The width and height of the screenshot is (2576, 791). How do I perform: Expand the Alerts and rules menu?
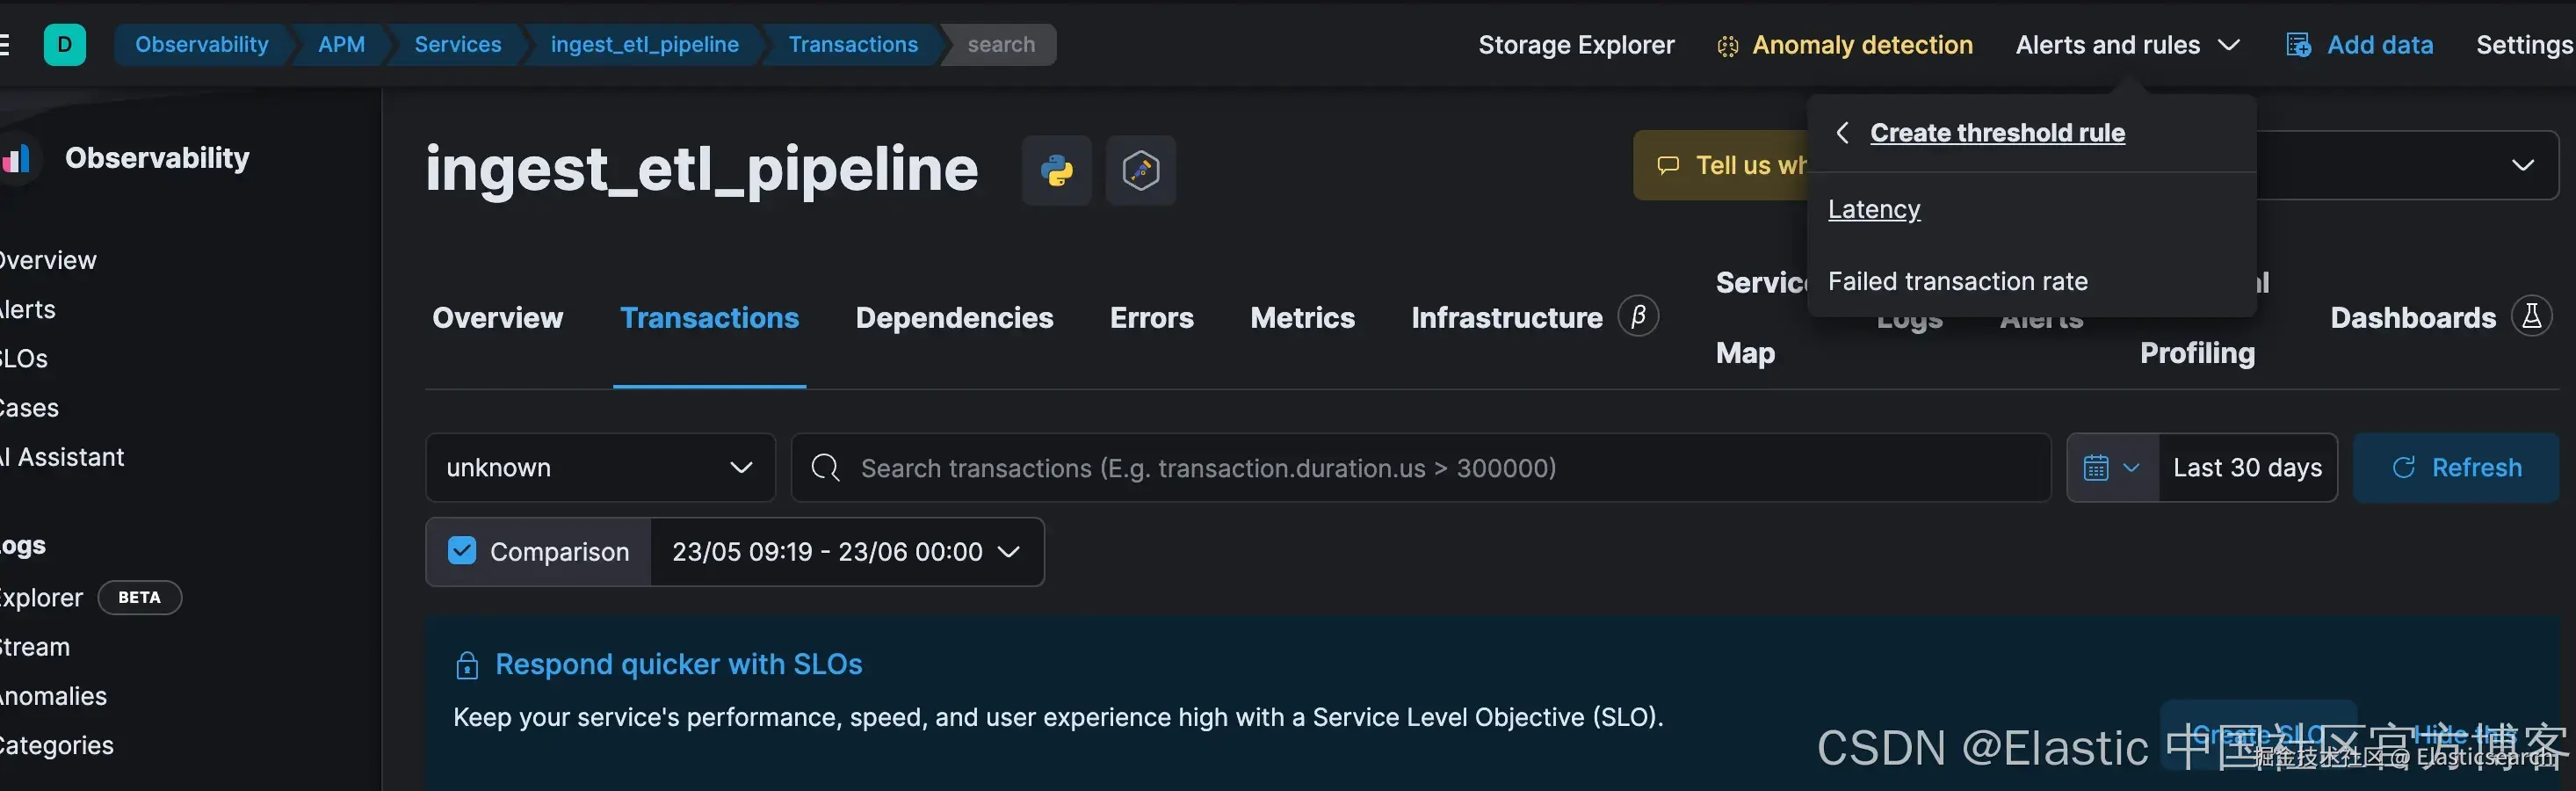(x=2127, y=45)
